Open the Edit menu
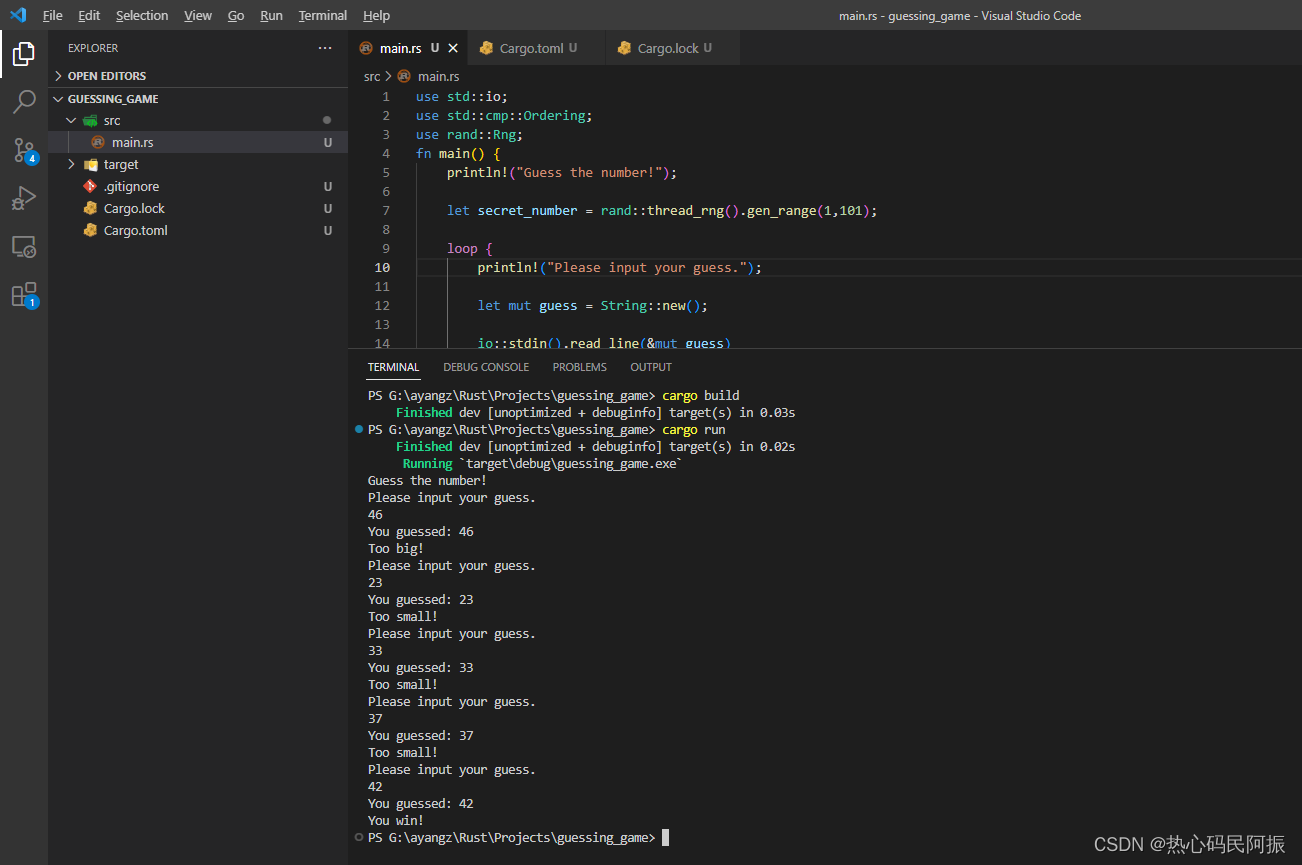 pyautogui.click(x=89, y=15)
